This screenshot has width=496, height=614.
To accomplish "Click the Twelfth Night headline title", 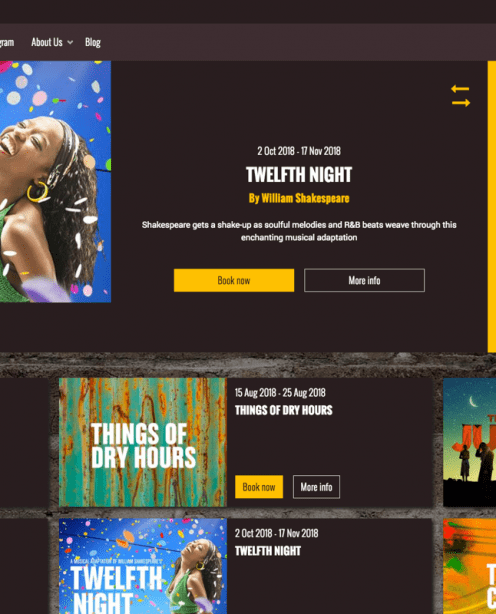I will tap(299, 175).
